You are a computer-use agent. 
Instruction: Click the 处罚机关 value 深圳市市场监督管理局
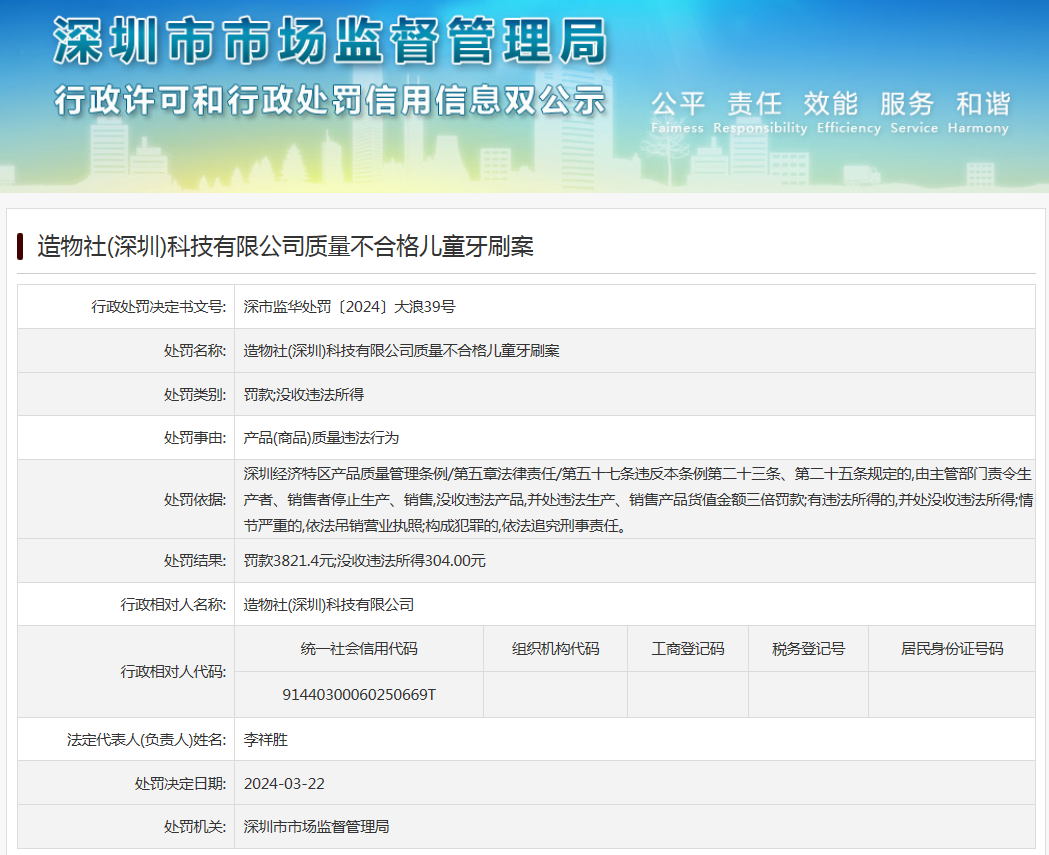(x=316, y=827)
